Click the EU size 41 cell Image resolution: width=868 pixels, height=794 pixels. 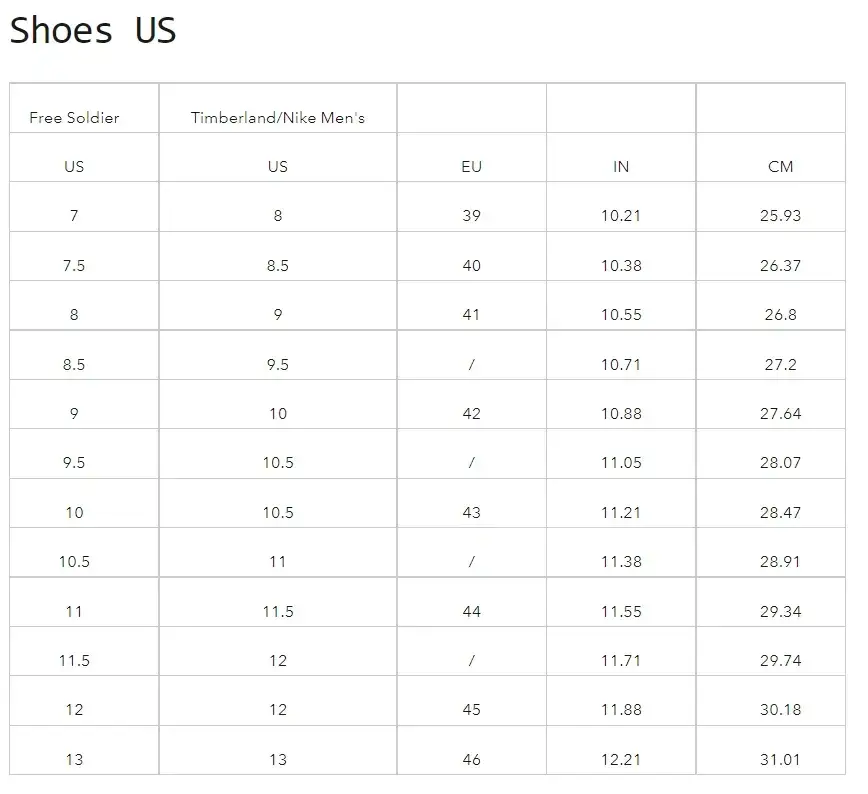(472, 315)
